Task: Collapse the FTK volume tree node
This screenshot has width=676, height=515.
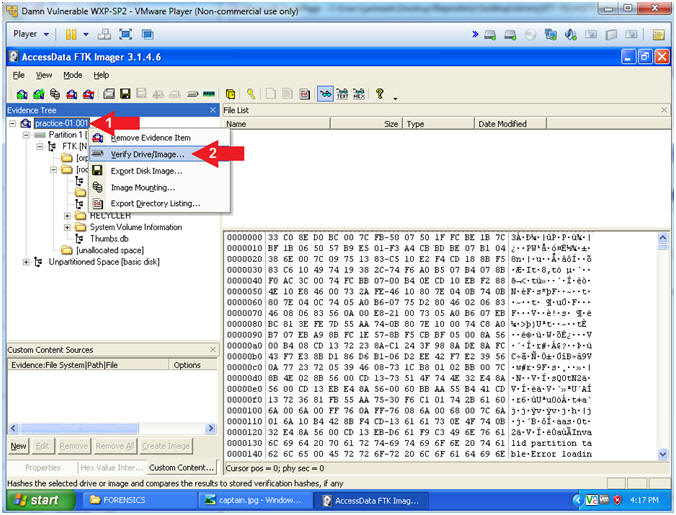Action: point(40,147)
